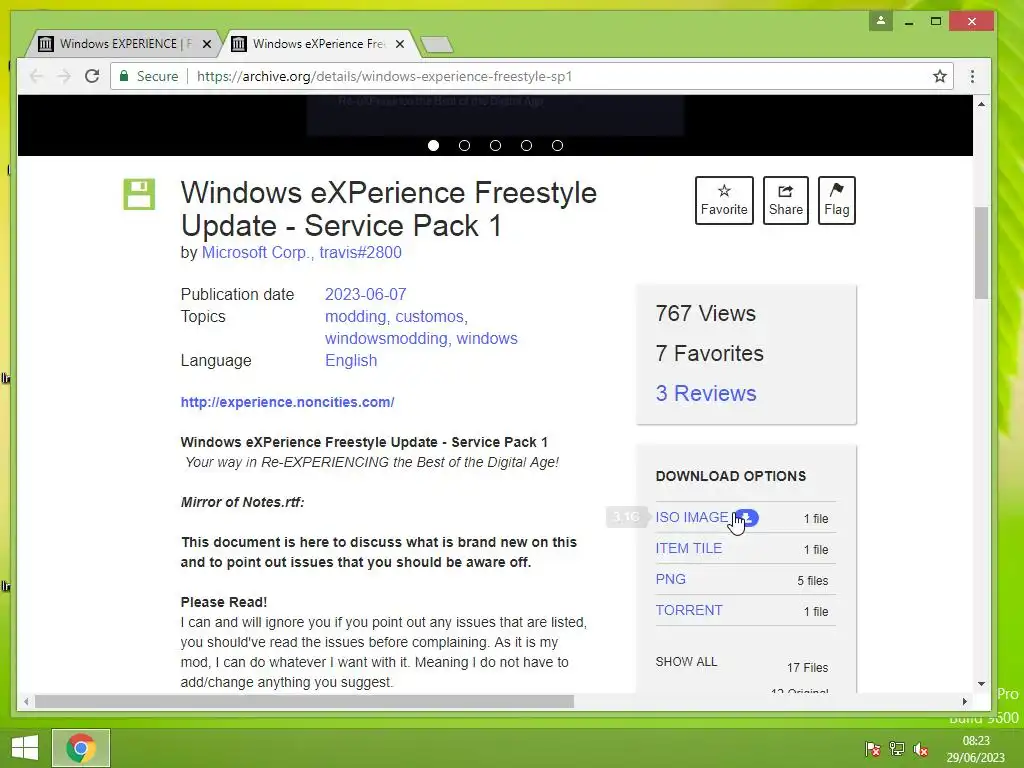1024x768 pixels.
Task: Select the second carousel dot
Action: (x=464, y=145)
